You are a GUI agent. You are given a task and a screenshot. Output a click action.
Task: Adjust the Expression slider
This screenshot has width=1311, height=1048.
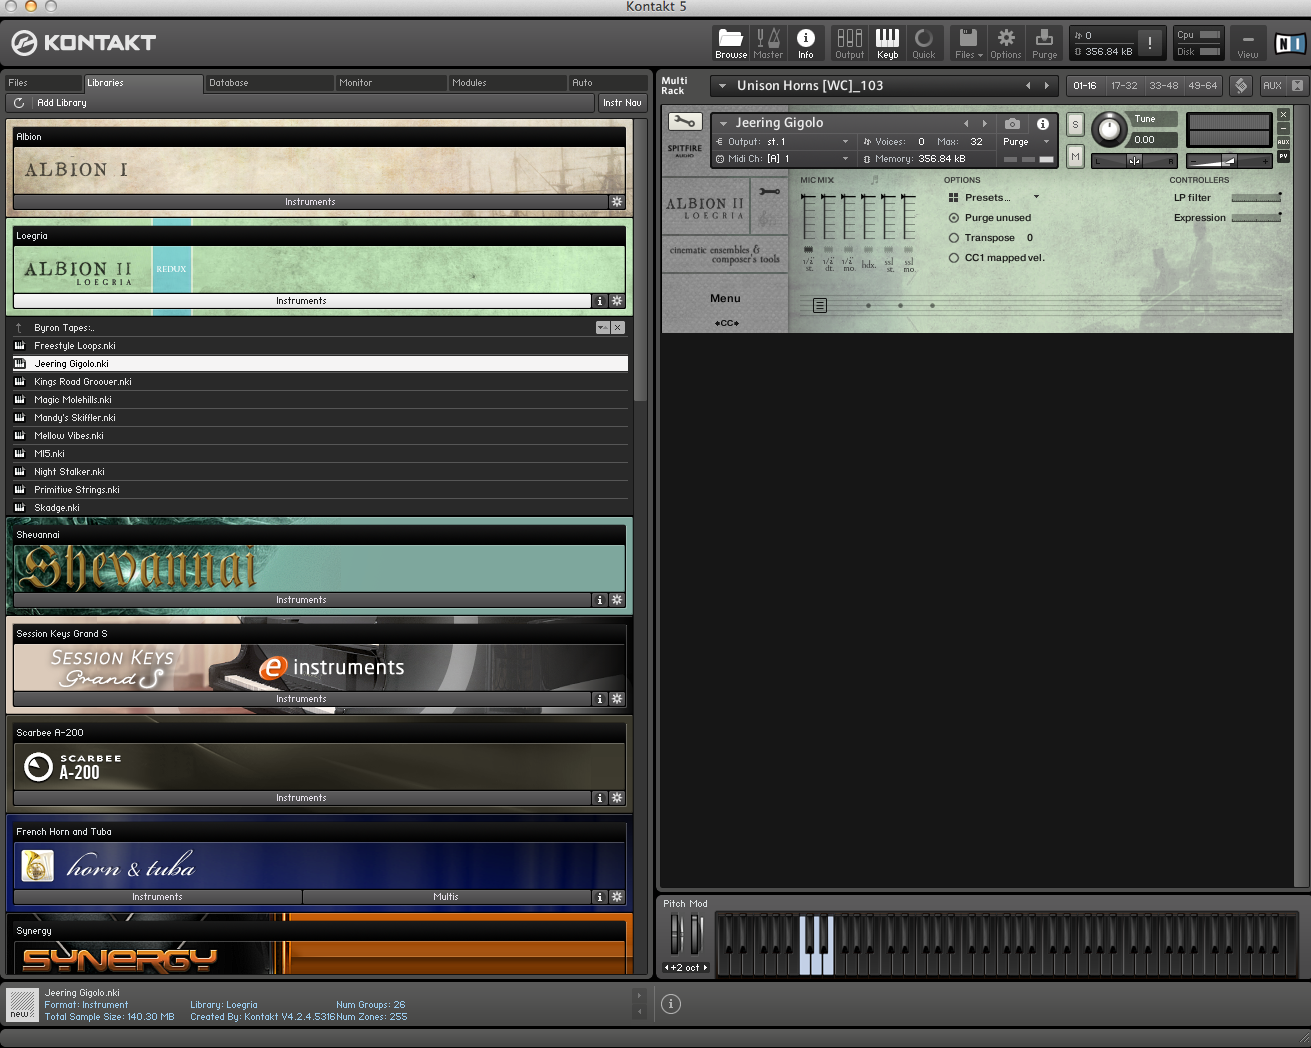1257,218
